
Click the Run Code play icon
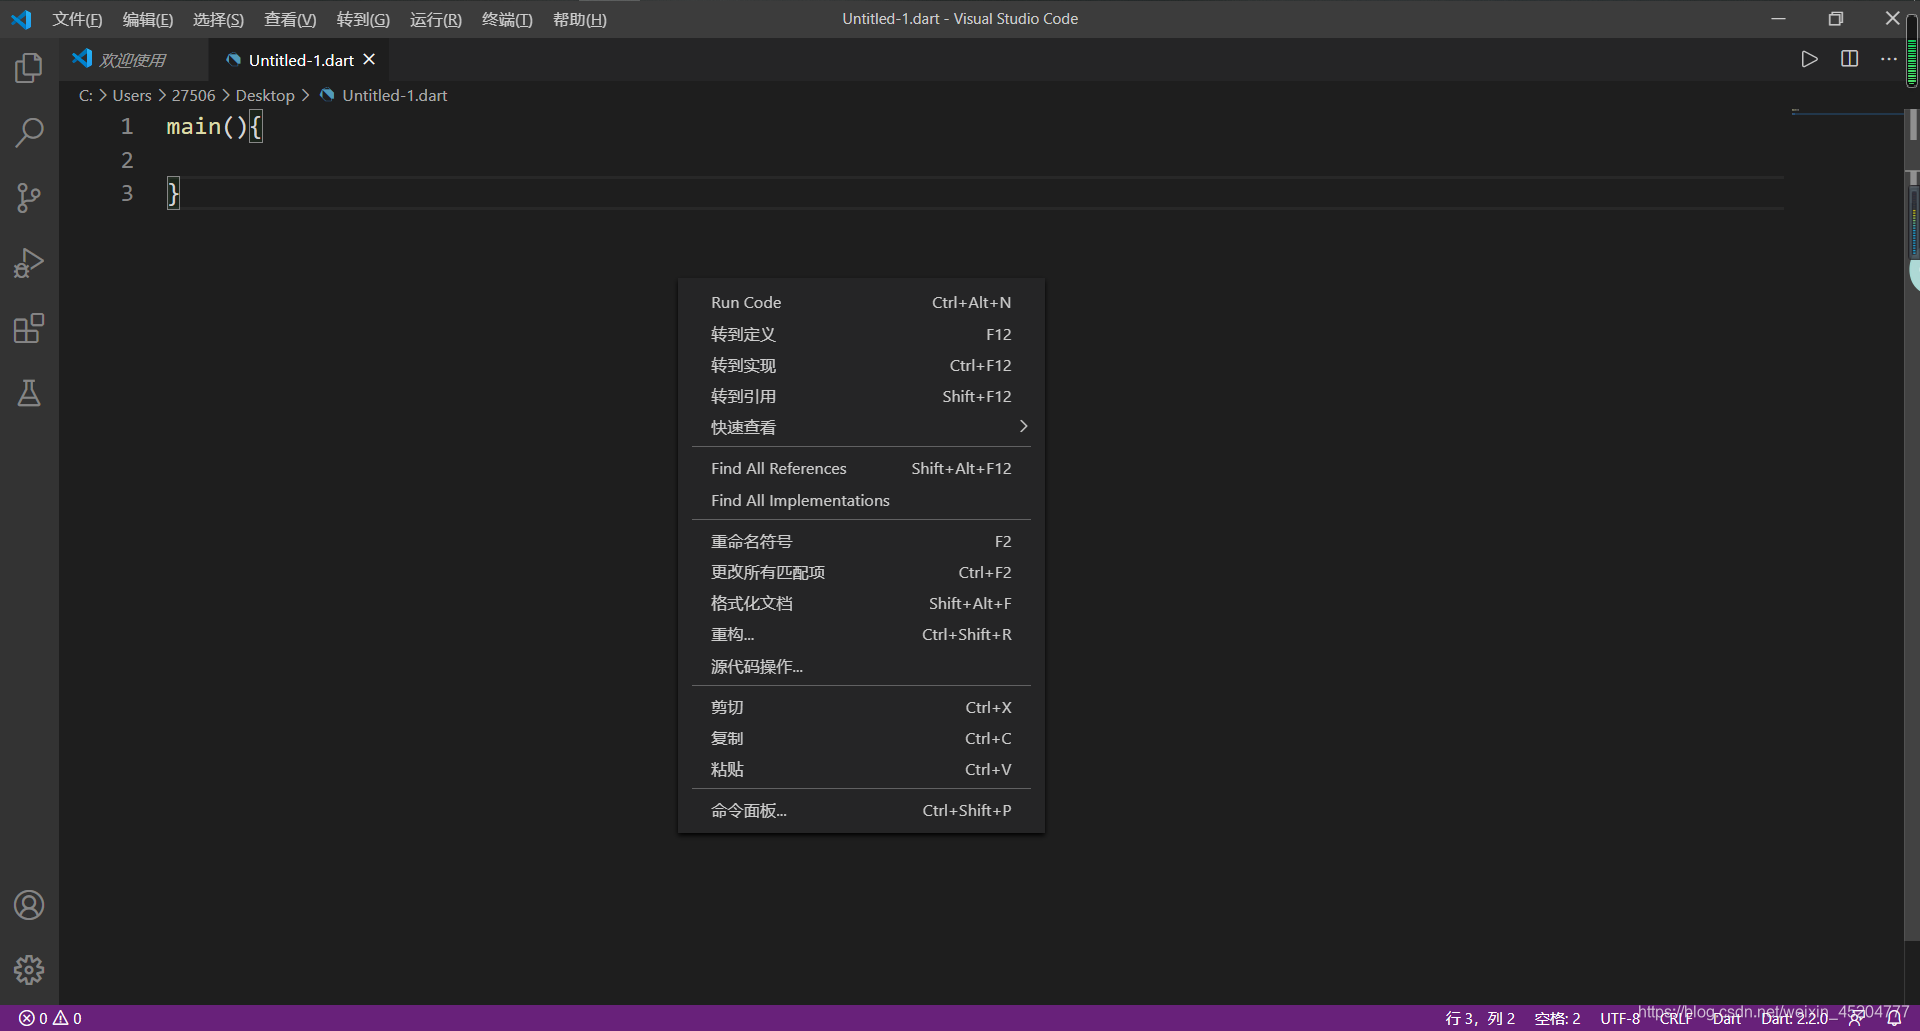click(1809, 59)
